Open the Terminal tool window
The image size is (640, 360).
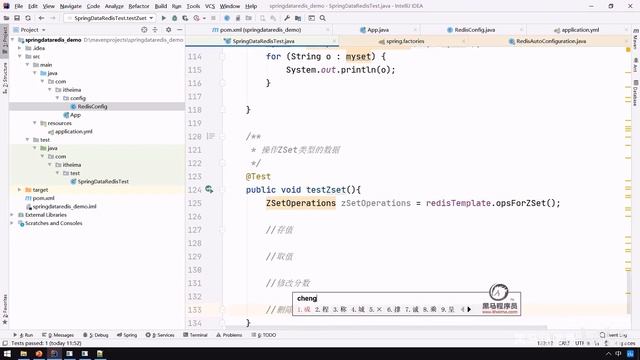point(196,335)
